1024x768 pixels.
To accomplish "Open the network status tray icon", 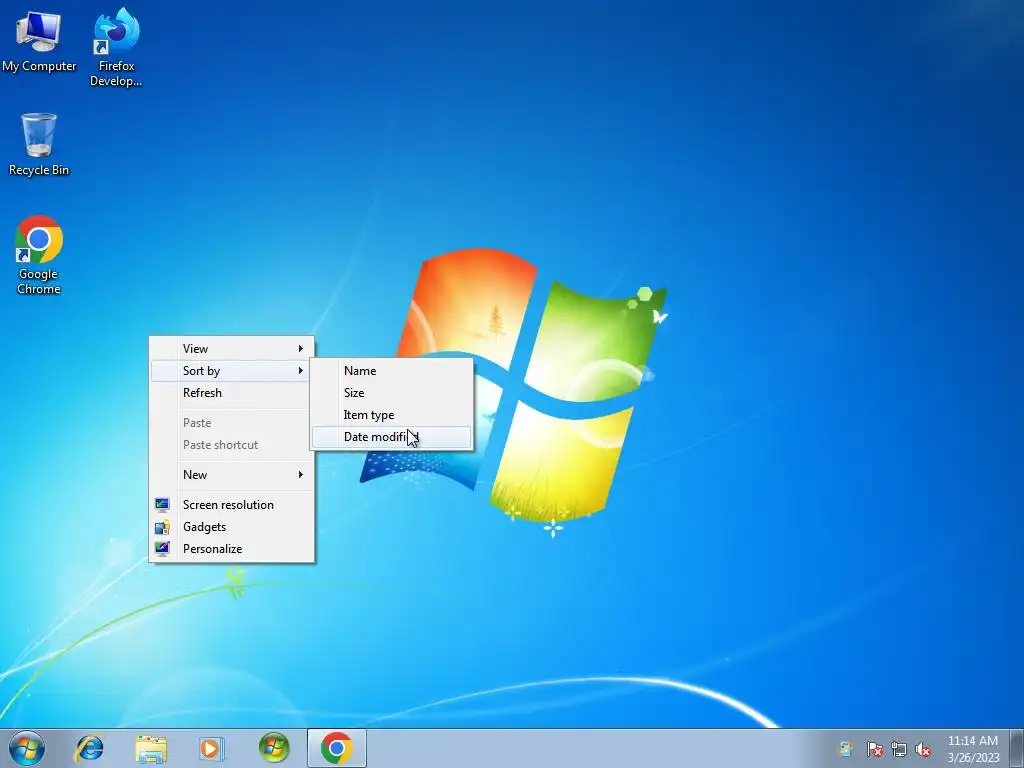I will [x=899, y=749].
